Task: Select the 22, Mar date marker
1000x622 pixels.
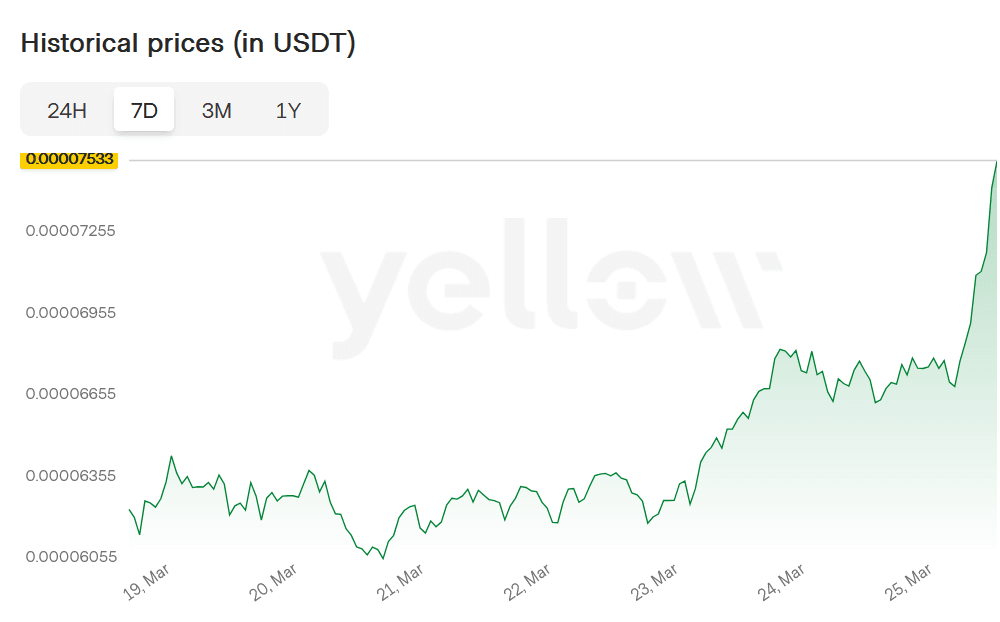Action: point(527,582)
